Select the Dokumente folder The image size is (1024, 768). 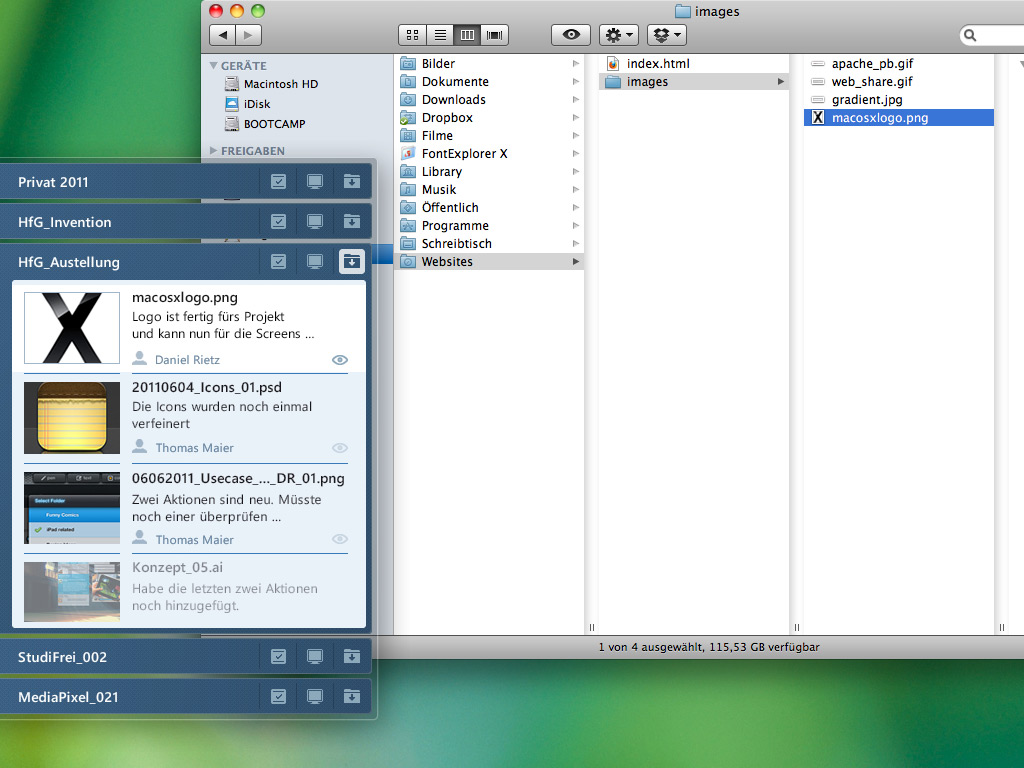pos(488,82)
